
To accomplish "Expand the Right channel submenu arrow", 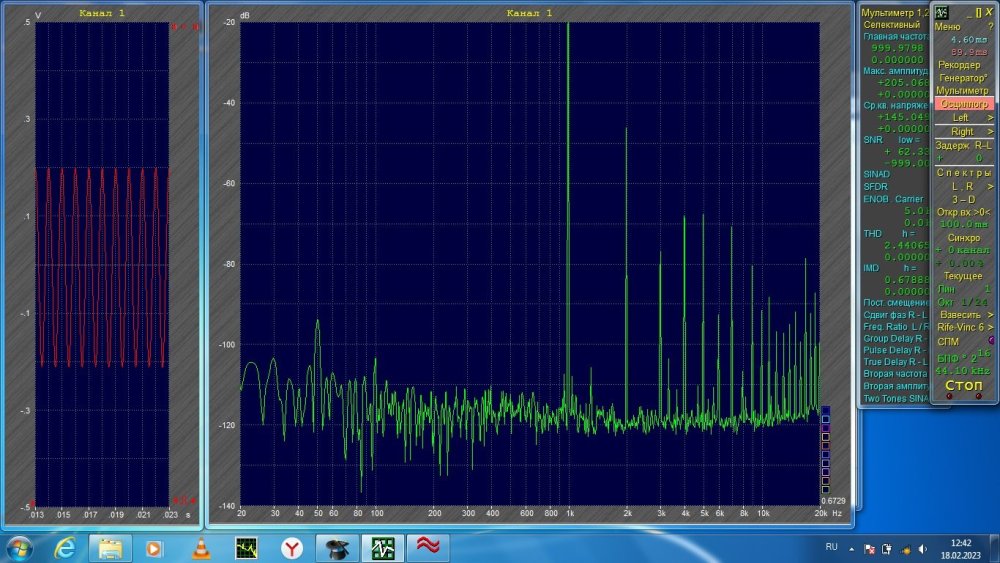I will click(990, 131).
